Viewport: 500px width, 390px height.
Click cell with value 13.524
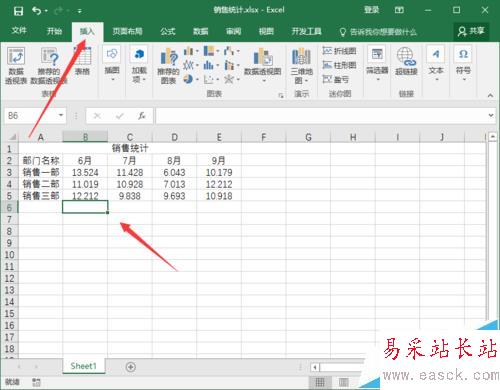(85, 172)
